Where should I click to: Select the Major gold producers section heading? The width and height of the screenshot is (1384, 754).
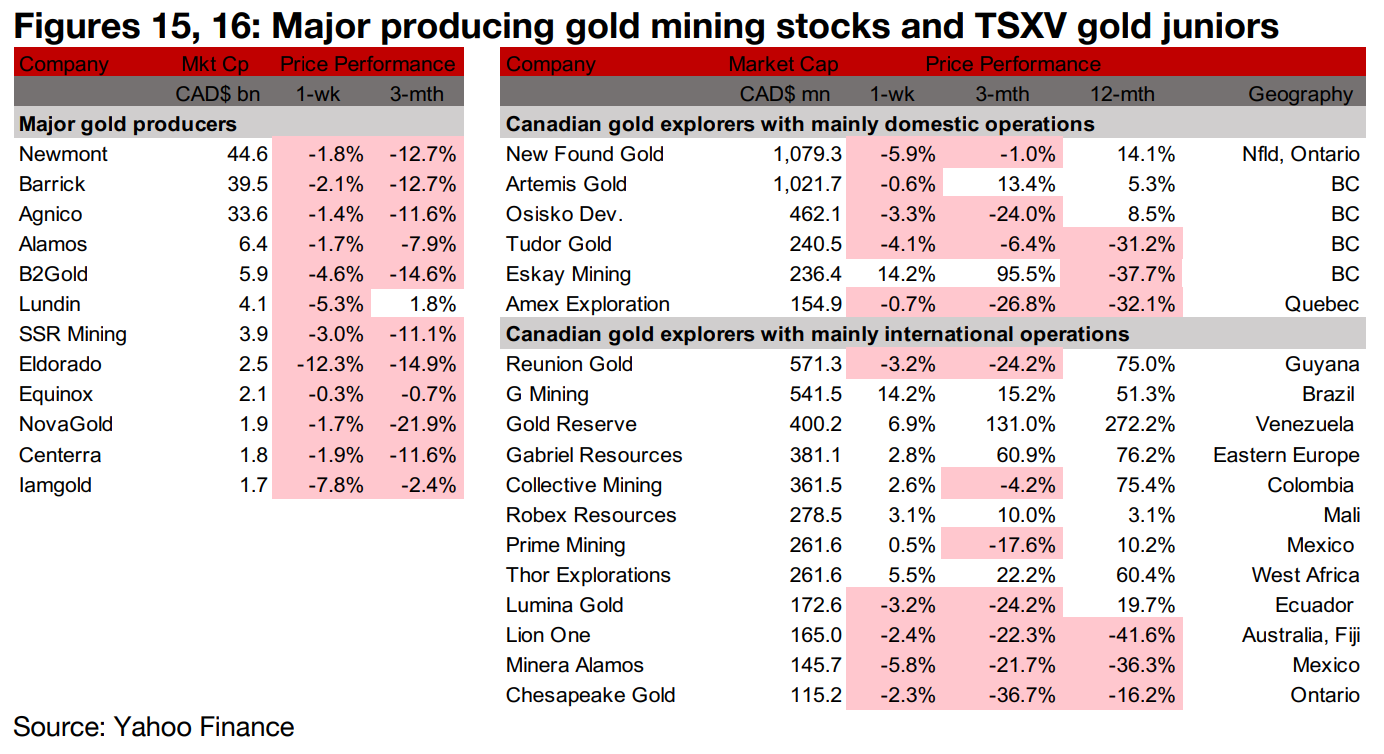127,125
